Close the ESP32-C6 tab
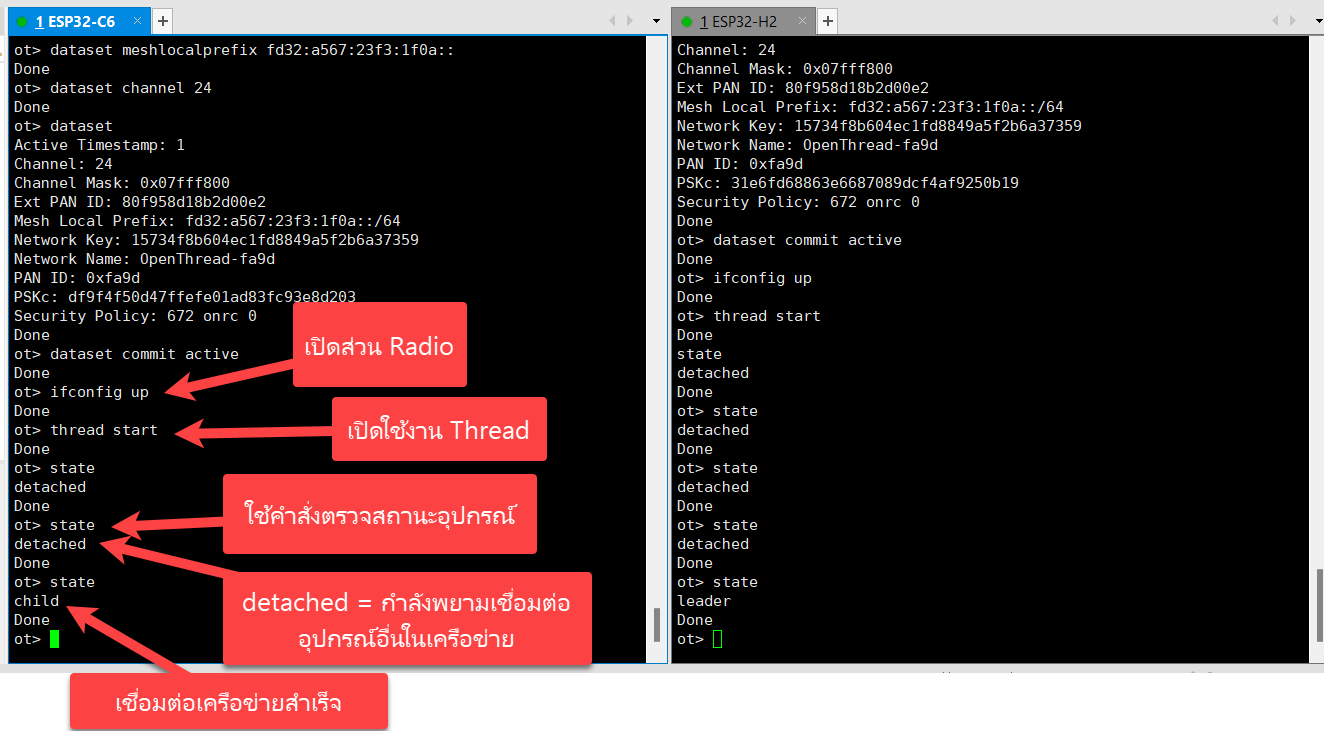1324x731 pixels. click(x=137, y=21)
